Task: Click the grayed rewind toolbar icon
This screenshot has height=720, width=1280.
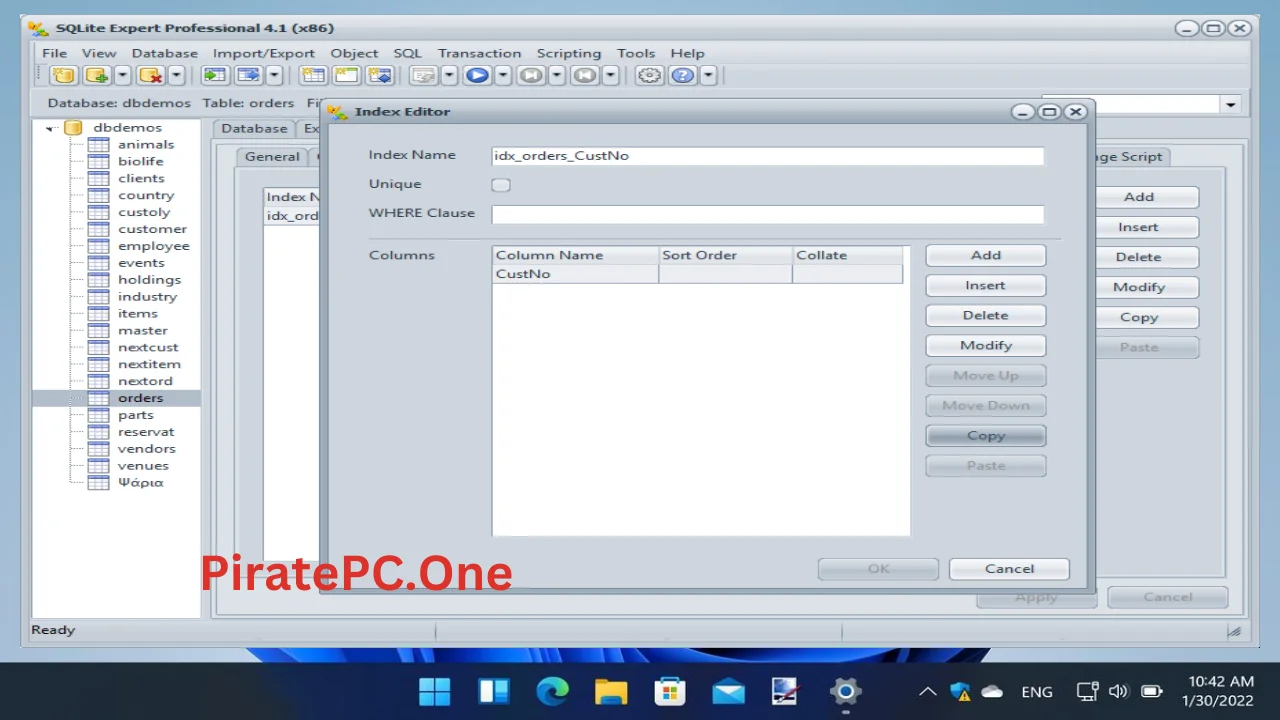Action: [585, 75]
